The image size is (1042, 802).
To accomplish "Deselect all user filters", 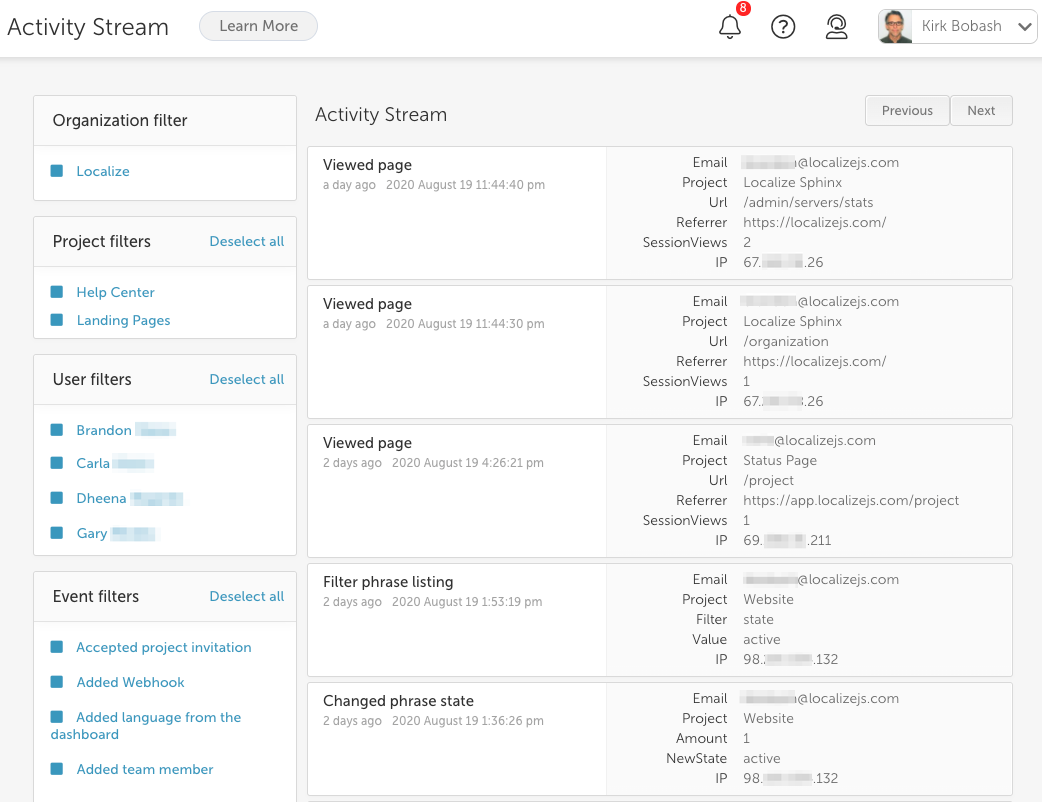I will click(x=247, y=379).
